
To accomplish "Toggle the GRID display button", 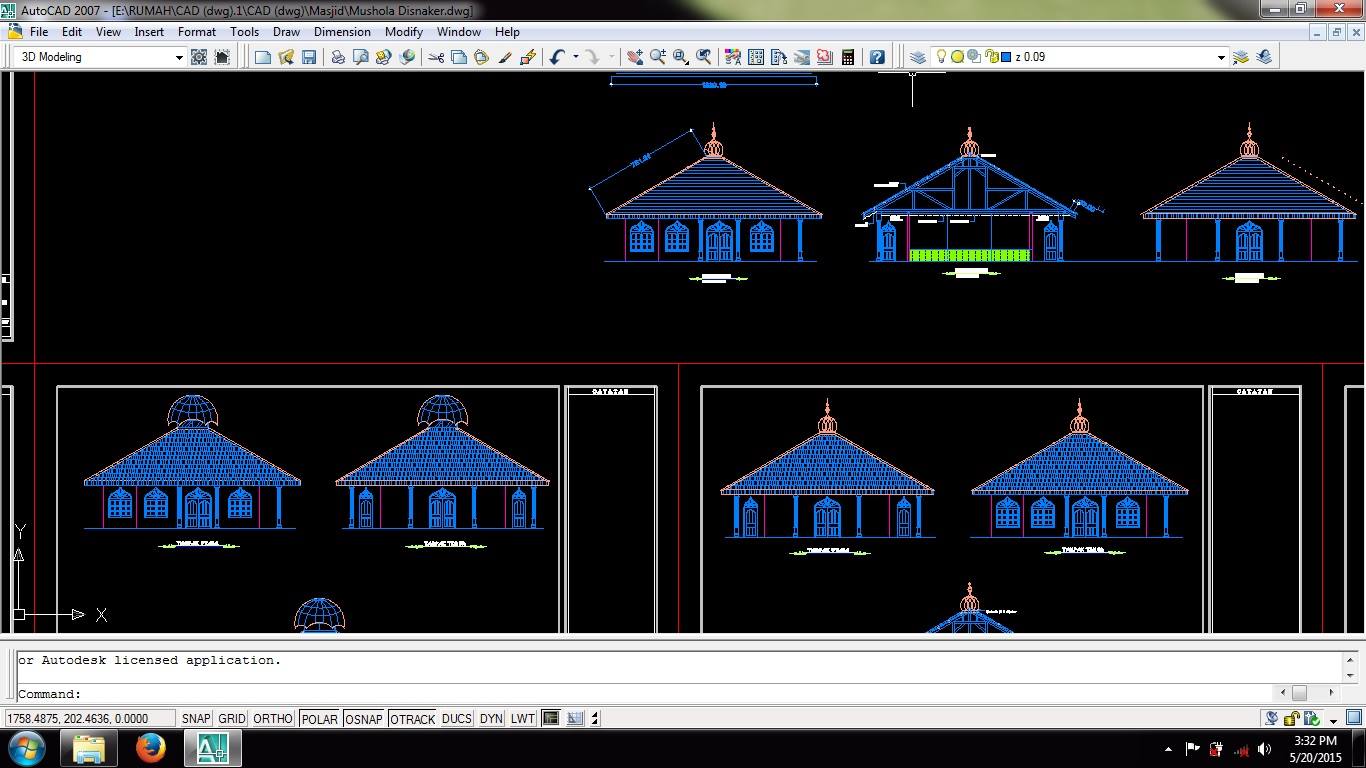I will pyautogui.click(x=232, y=718).
